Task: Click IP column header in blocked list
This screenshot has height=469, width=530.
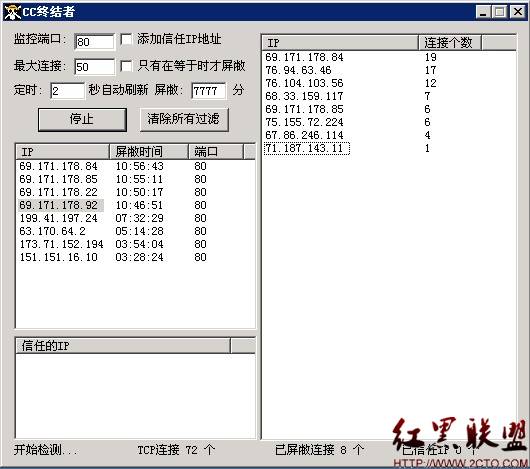Action: point(63,152)
